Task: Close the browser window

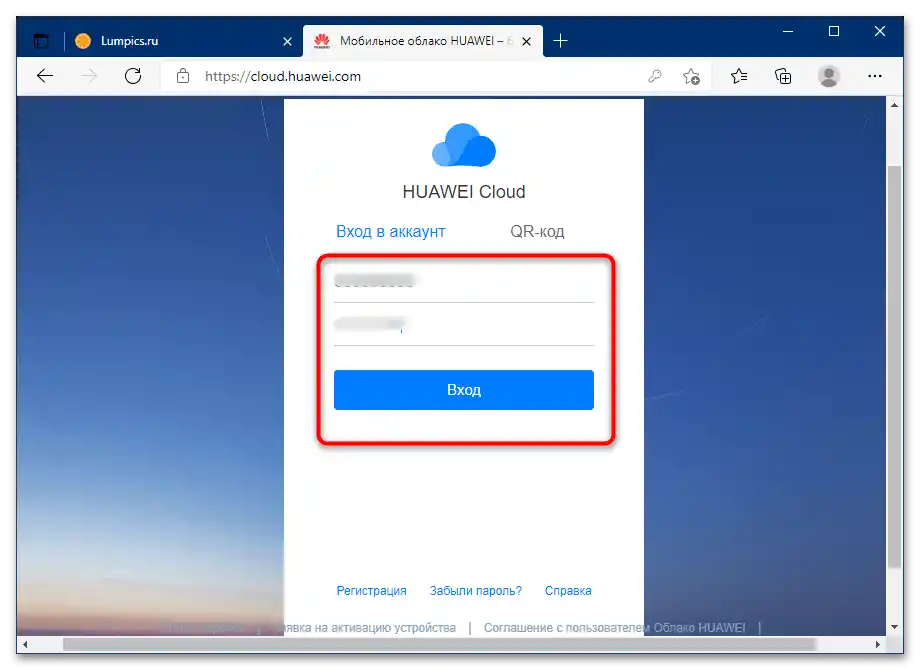Action: point(880,31)
